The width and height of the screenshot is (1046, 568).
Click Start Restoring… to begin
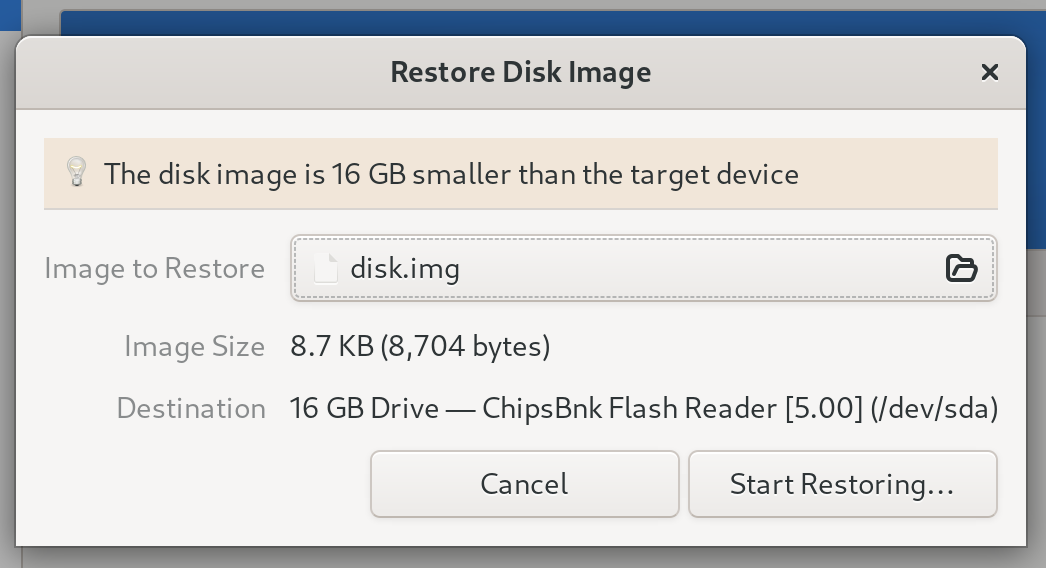[842, 484]
